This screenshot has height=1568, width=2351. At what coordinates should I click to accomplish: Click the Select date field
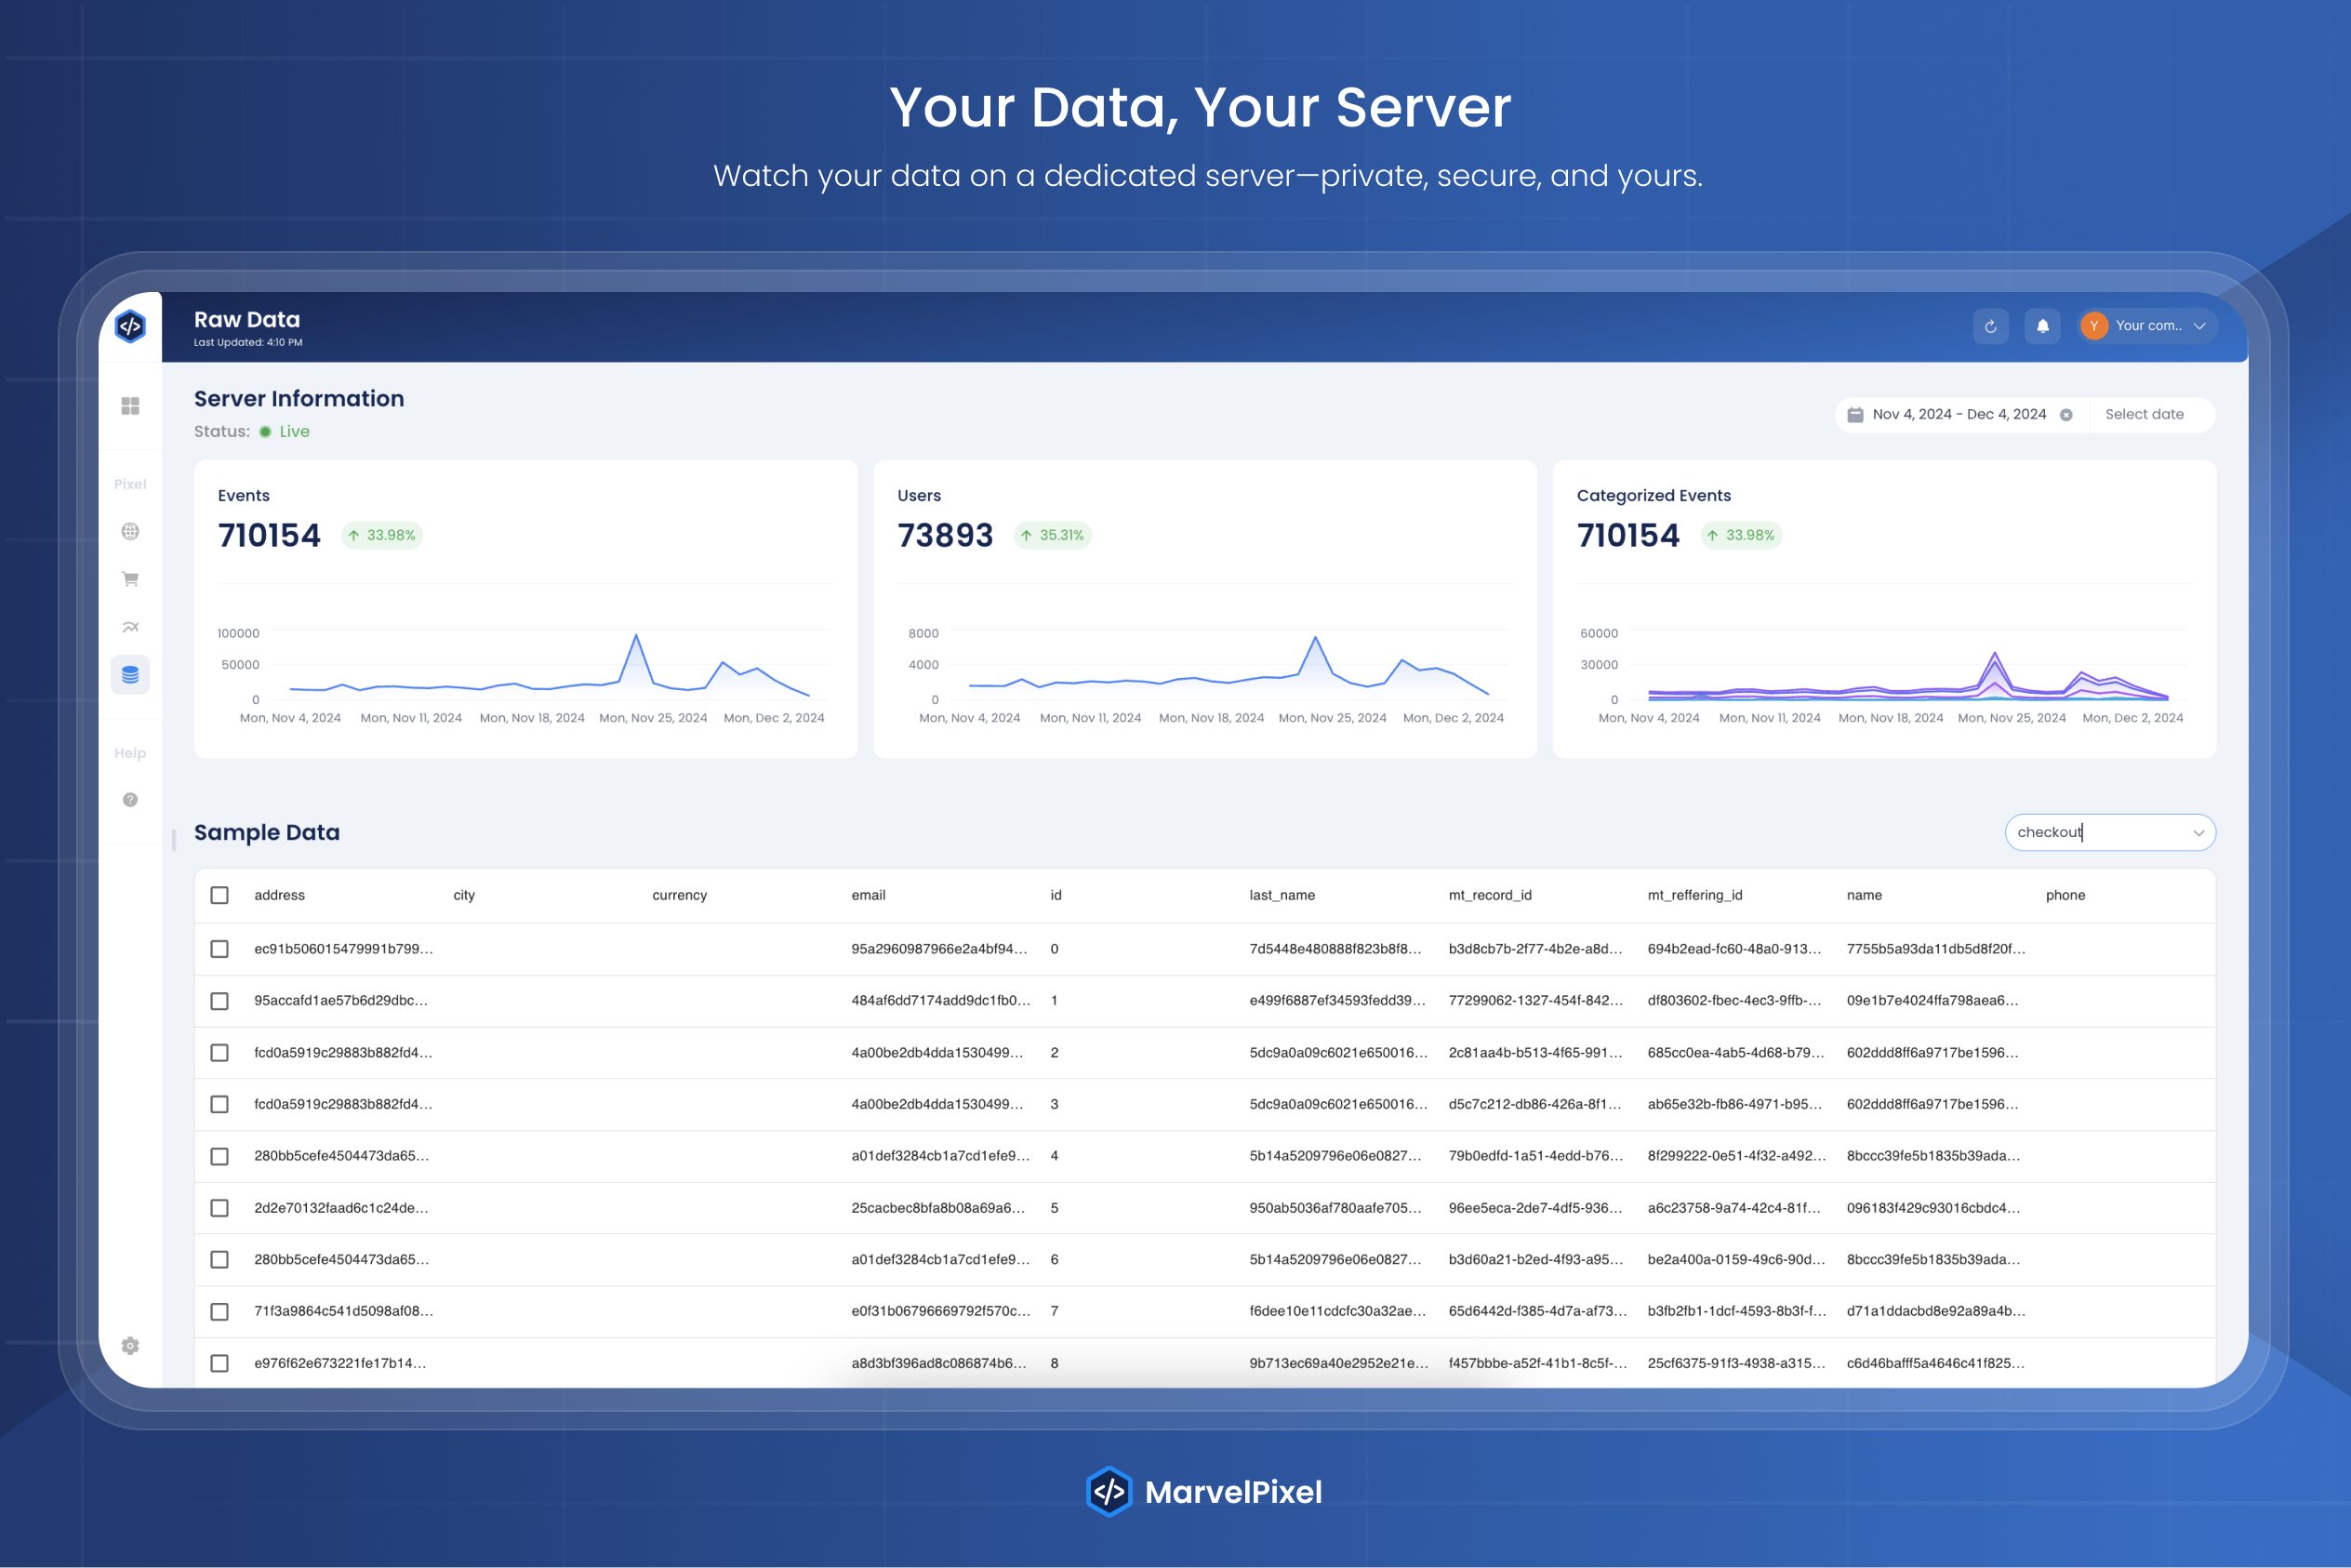[x=2144, y=414]
